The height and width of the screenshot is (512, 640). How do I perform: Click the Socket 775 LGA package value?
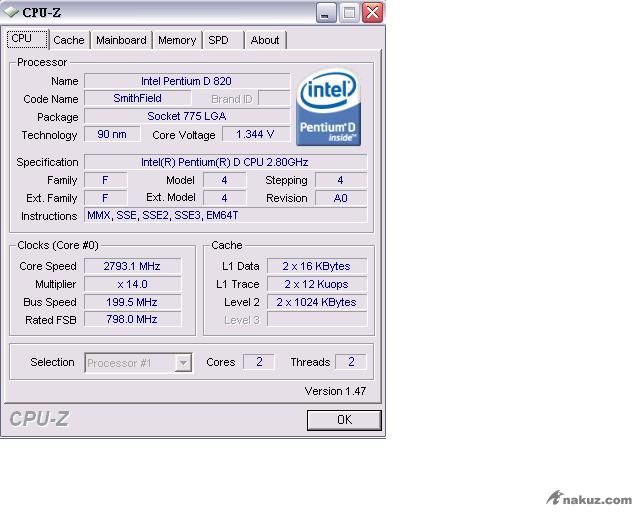point(187,116)
